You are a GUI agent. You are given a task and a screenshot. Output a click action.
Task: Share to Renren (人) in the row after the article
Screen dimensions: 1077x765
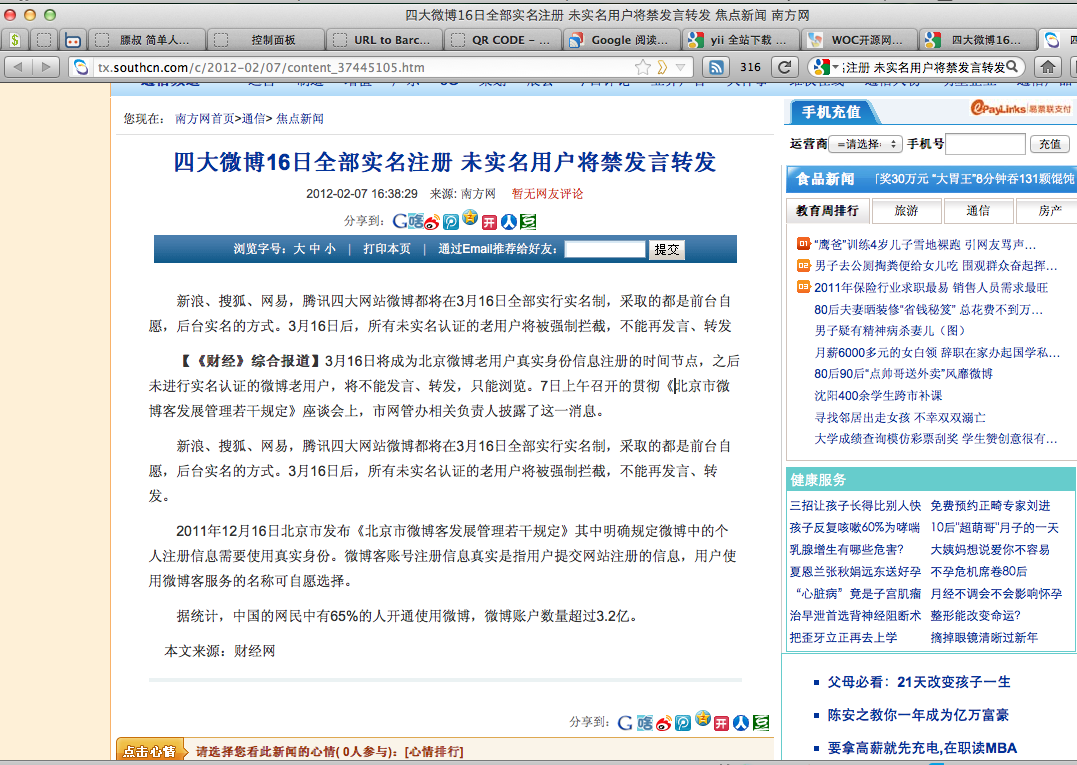point(740,723)
